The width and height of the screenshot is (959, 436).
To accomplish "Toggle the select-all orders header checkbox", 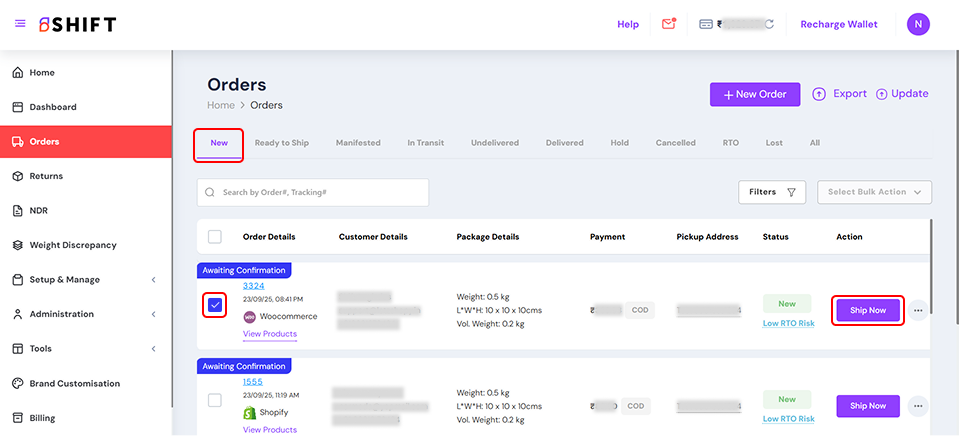I will pyautogui.click(x=215, y=237).
